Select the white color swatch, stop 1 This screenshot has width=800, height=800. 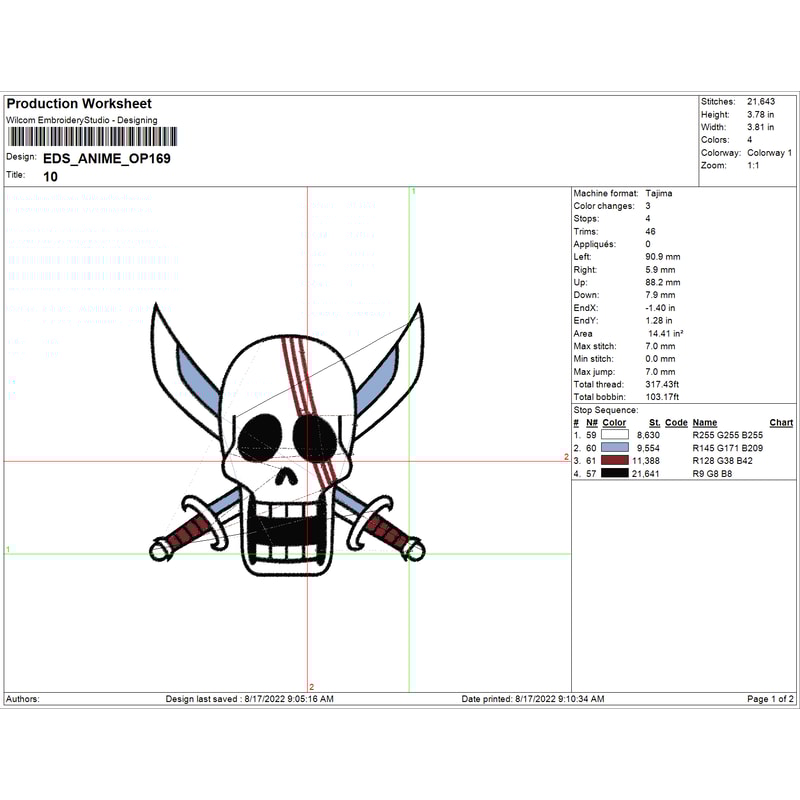point(614,435)
